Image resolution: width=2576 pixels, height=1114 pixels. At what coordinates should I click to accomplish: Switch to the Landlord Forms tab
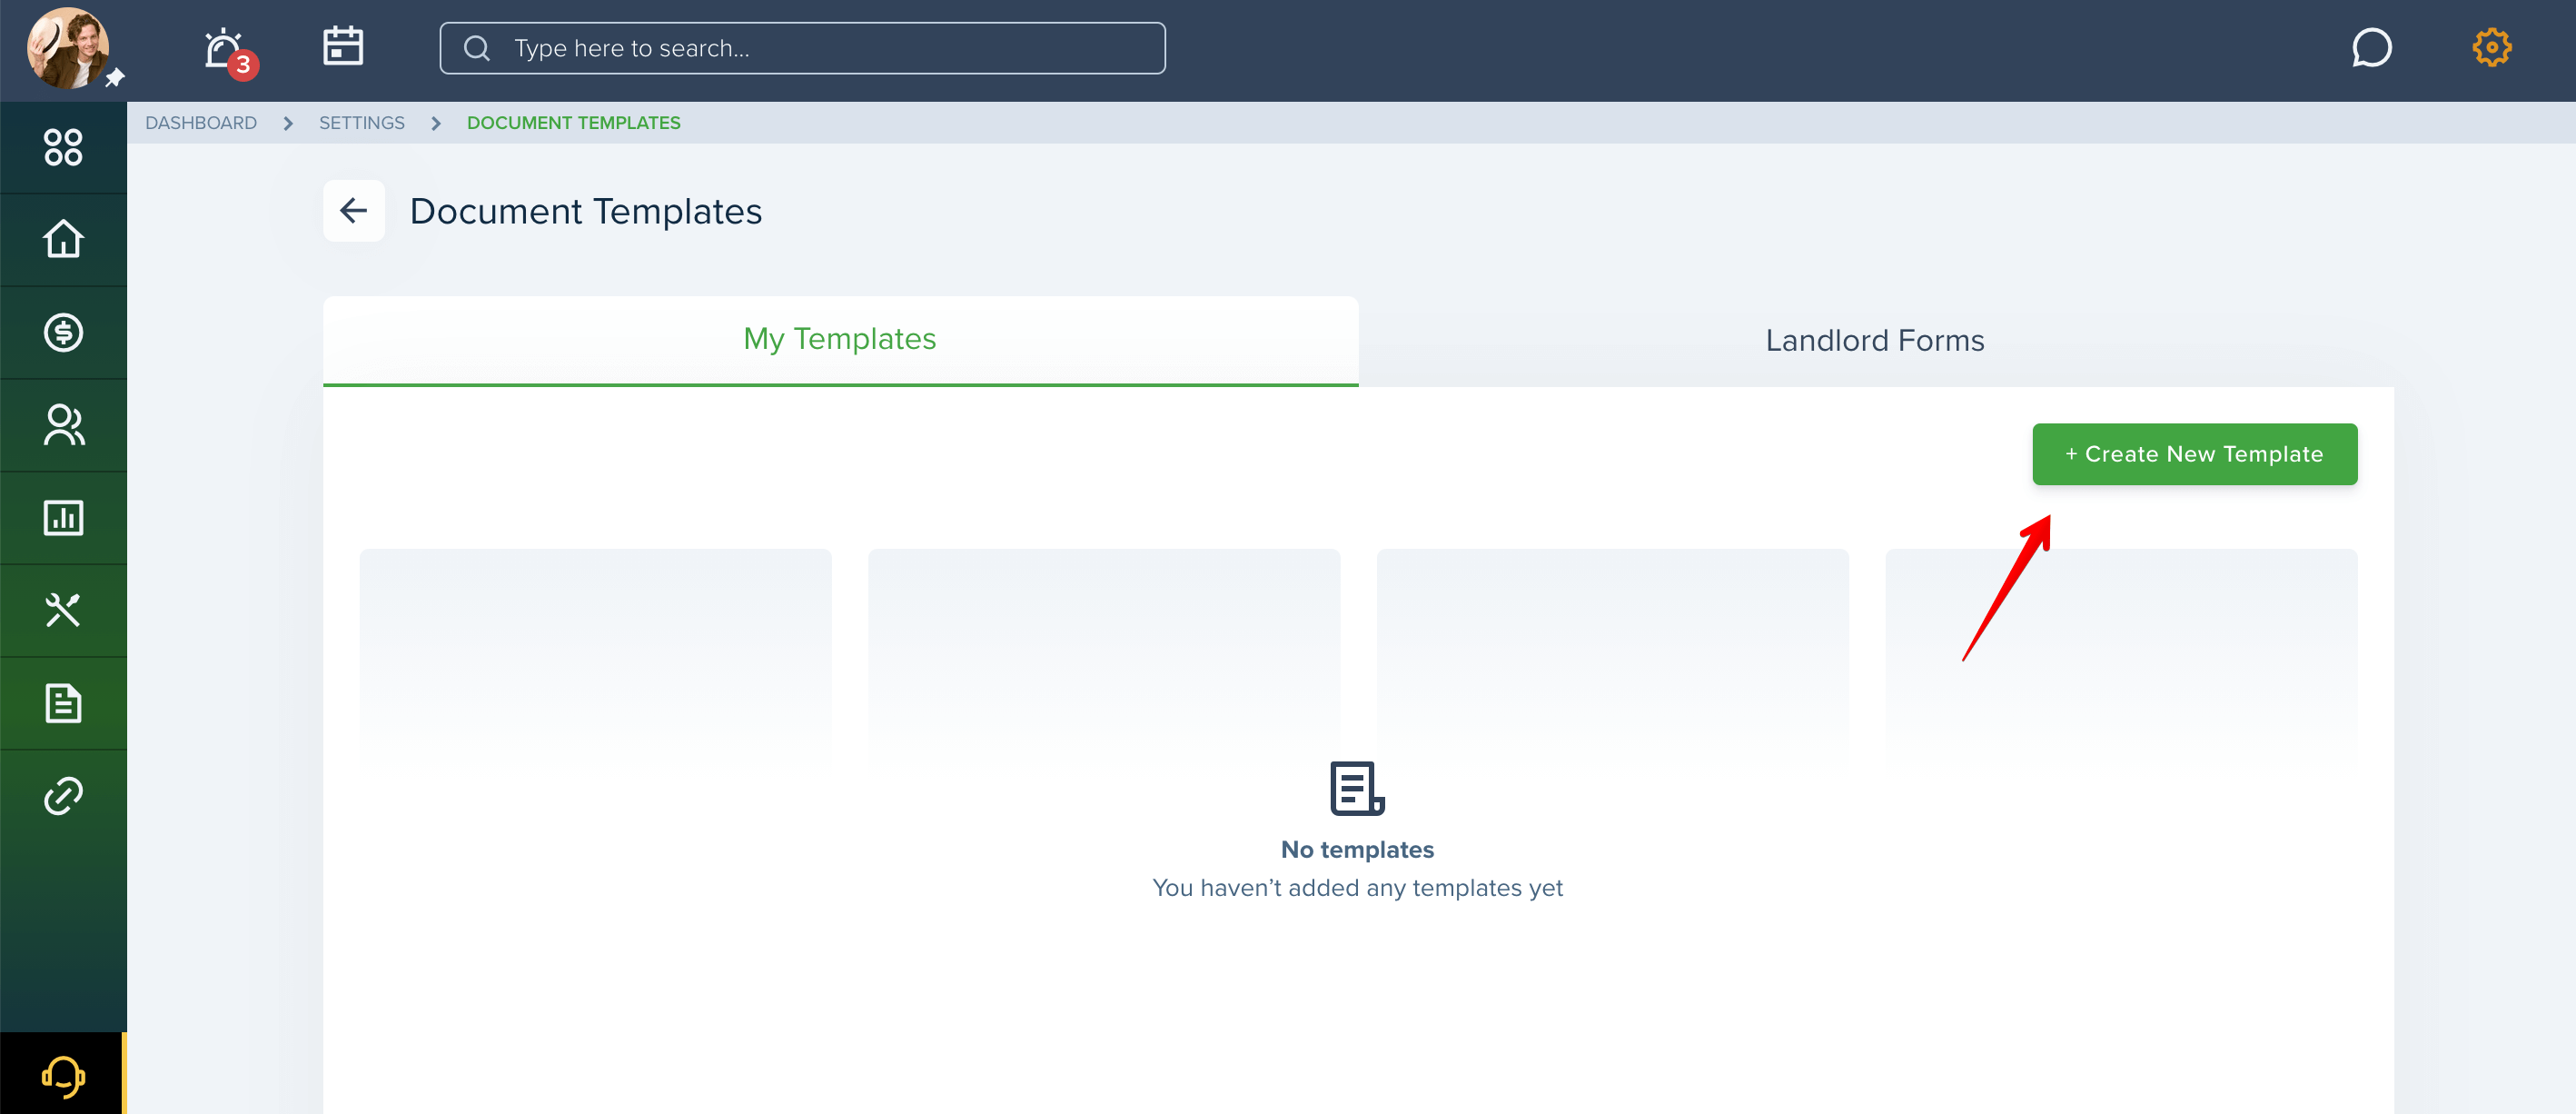pos(1875,341)
